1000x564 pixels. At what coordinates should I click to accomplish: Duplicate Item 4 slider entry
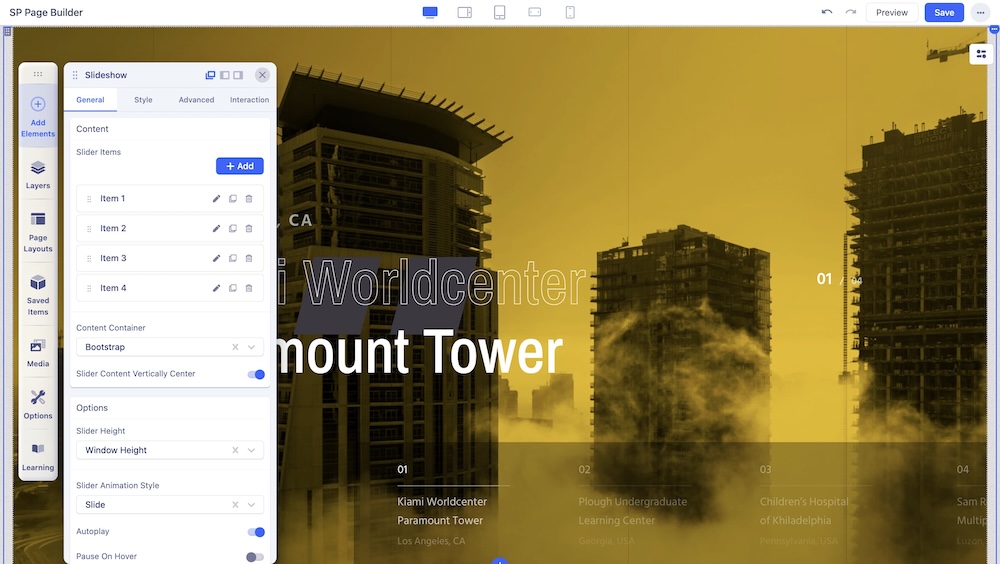[x=233, y=288]
